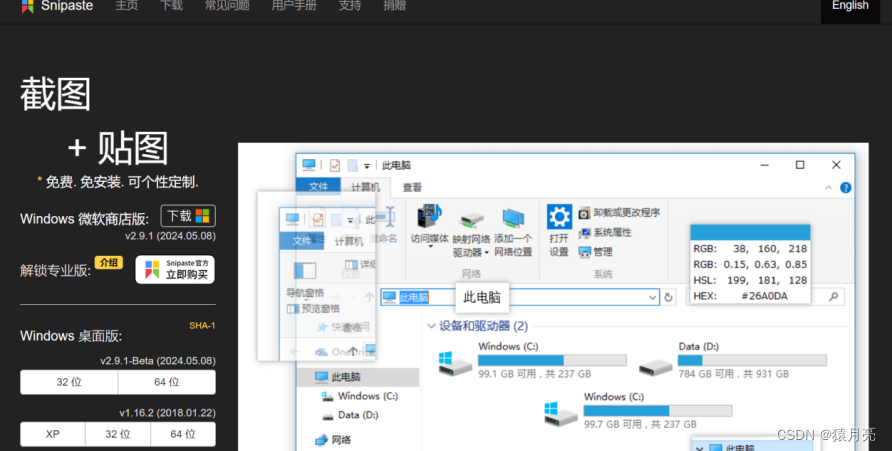The image size is (892, 451).
Task: Select 网络 in the navigation tree
Action: coord(341,440)
